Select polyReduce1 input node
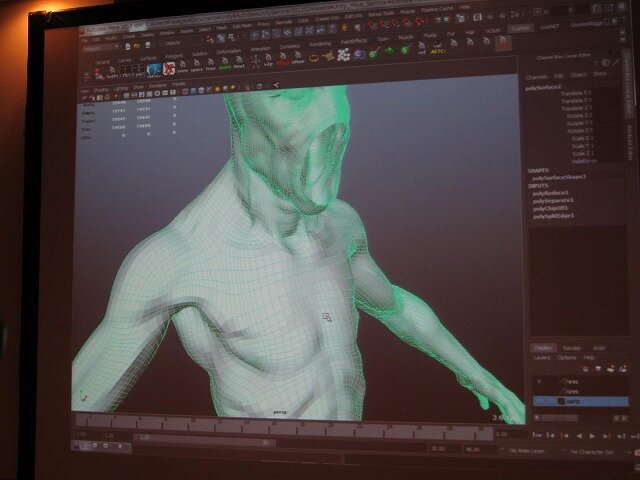This screenshot has height=480, width=640. click(x=550, y=193)
